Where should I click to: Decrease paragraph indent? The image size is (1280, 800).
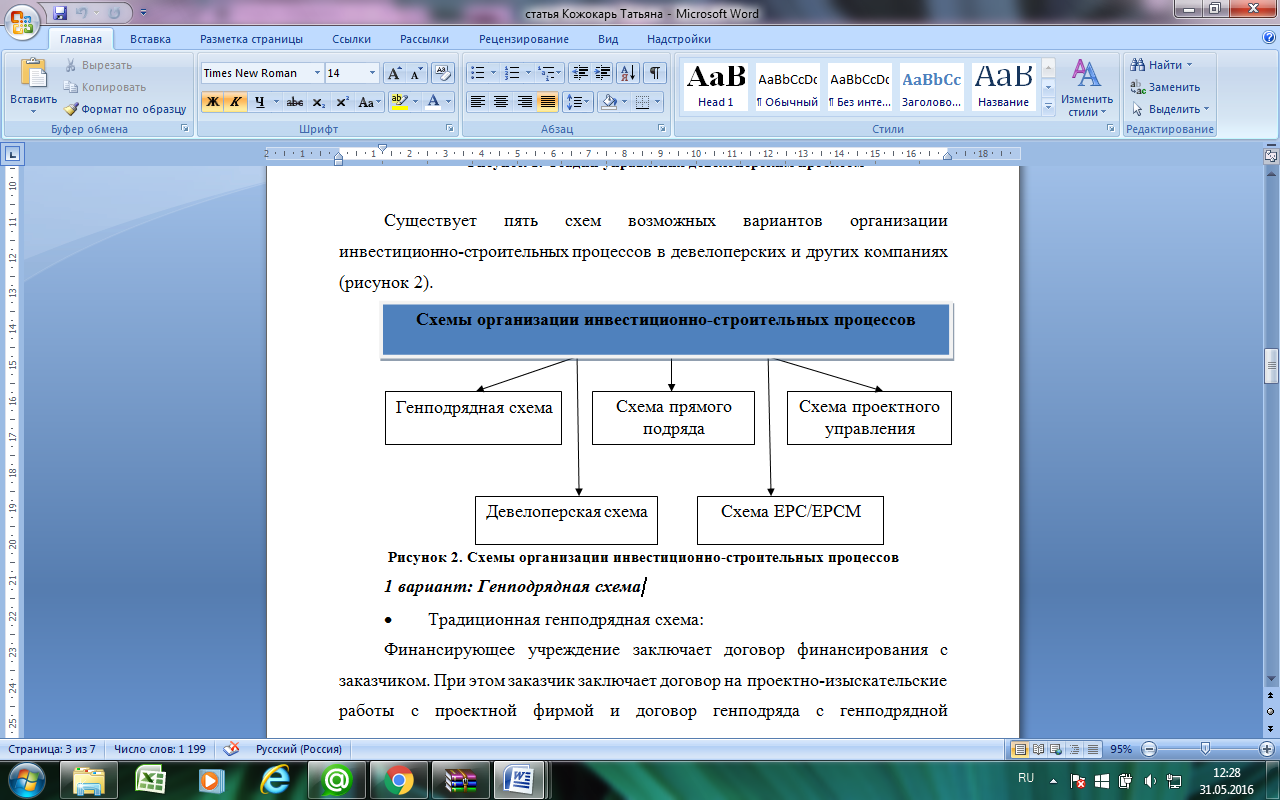click(580, 73)
